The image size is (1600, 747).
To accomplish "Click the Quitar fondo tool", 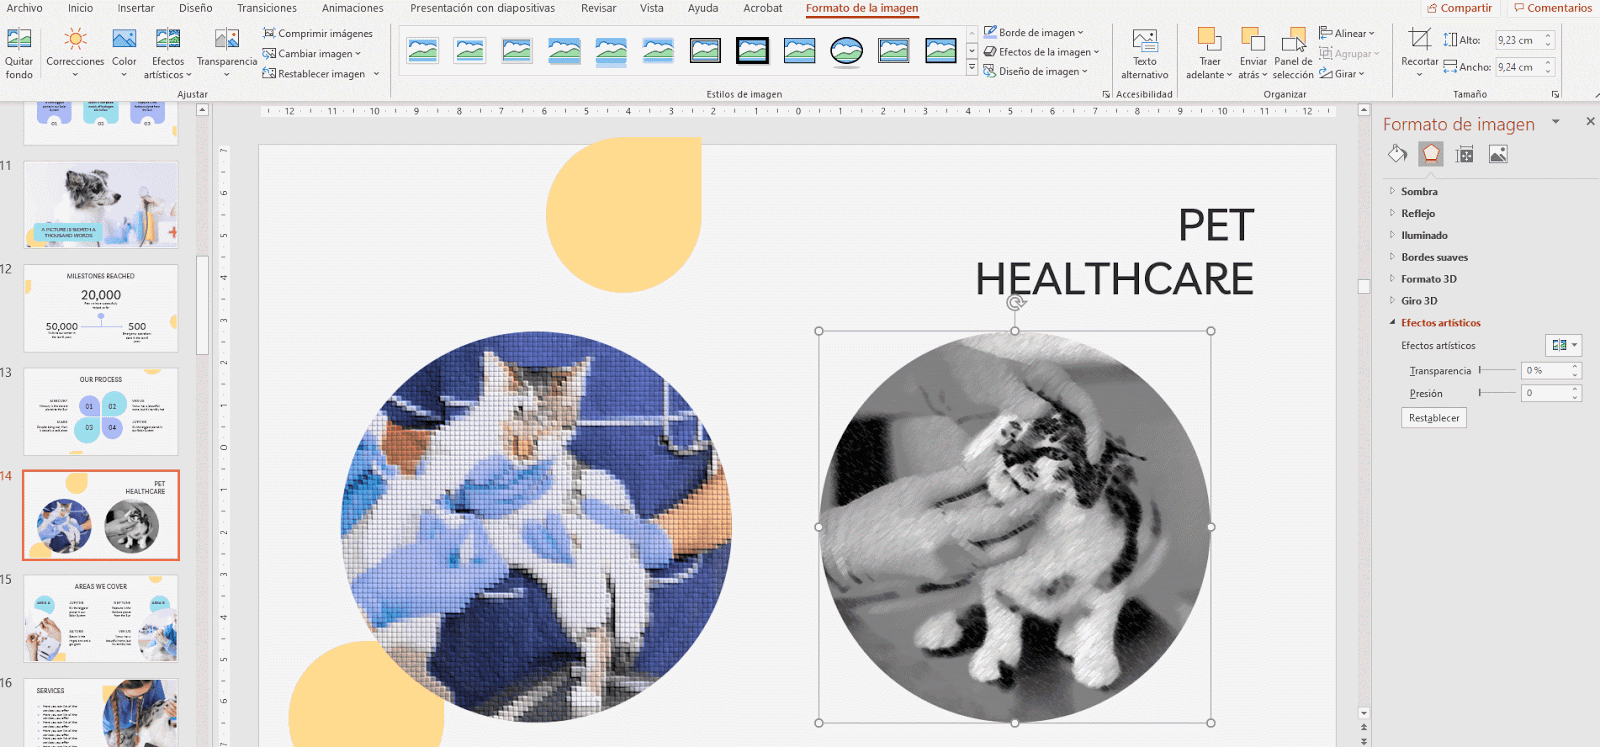I will pos(19,54).
